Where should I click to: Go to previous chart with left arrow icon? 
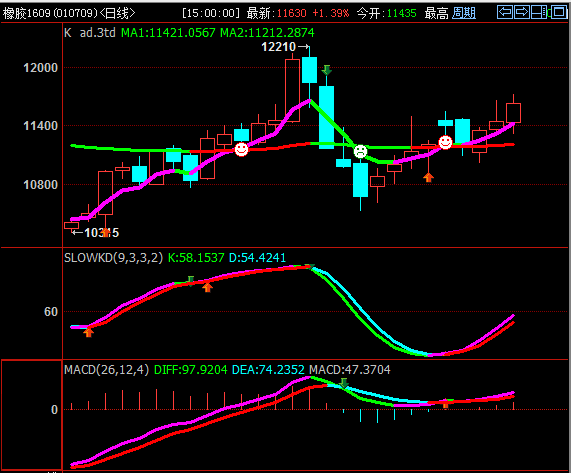[x=505, y=12]
